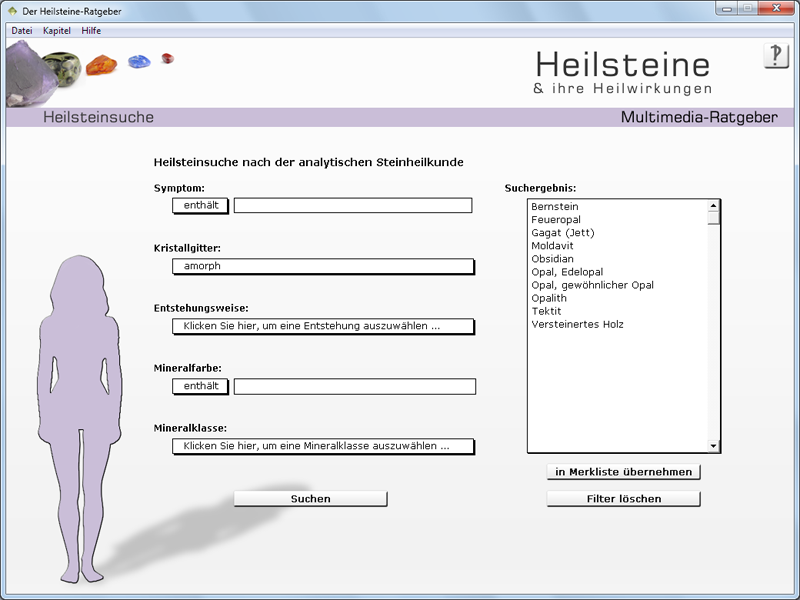This screenshot has height=600, width=800.
Task: Open the Hilfe menu
Action: 91,31
